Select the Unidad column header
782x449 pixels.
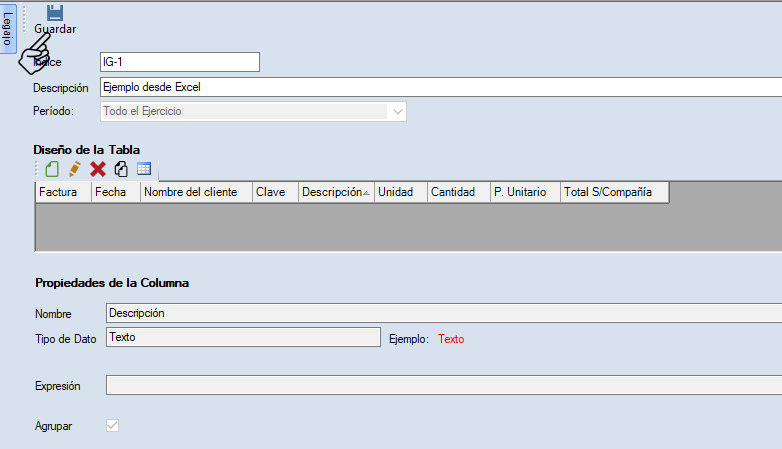pyautogui.click(x=400, y=192)
